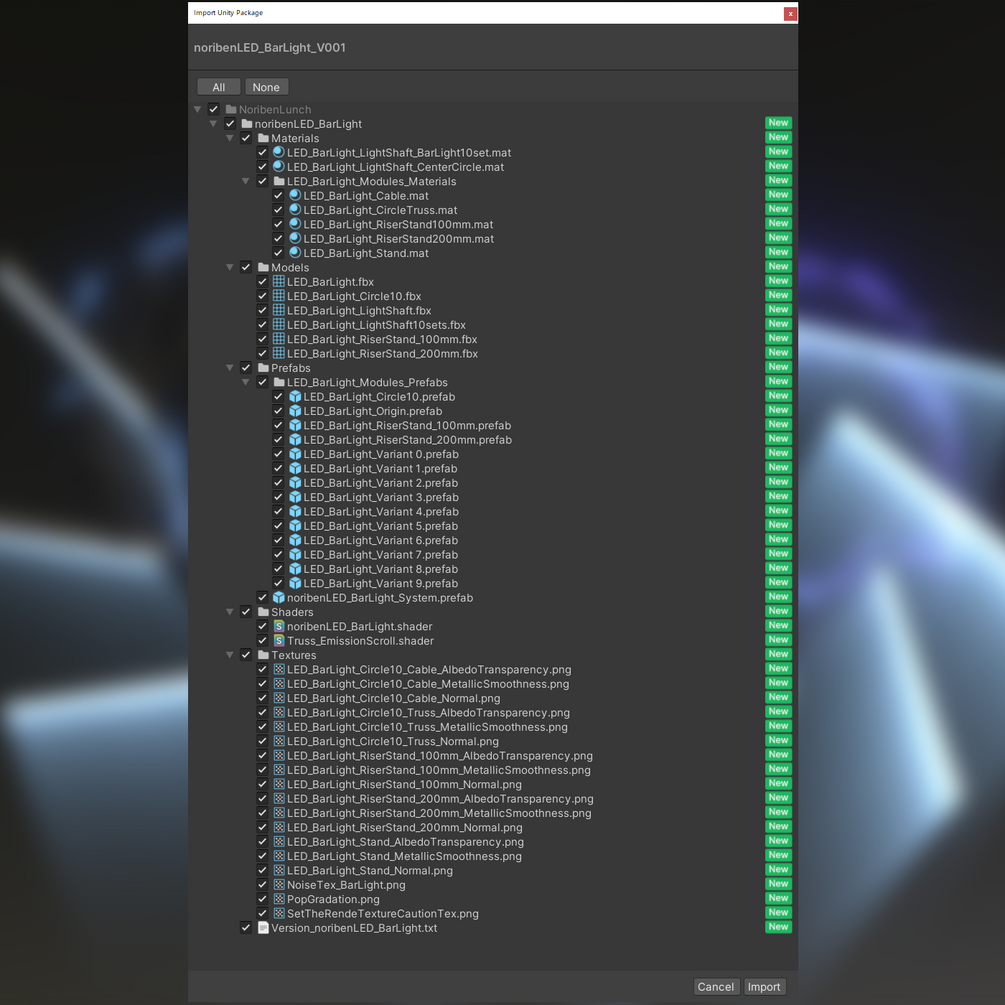The height and width of the screenshot is (1005, 1005).
Task: Select LED_BarLight_LightShaft10sets.fbx file name
Action: [x=376, y=325]
